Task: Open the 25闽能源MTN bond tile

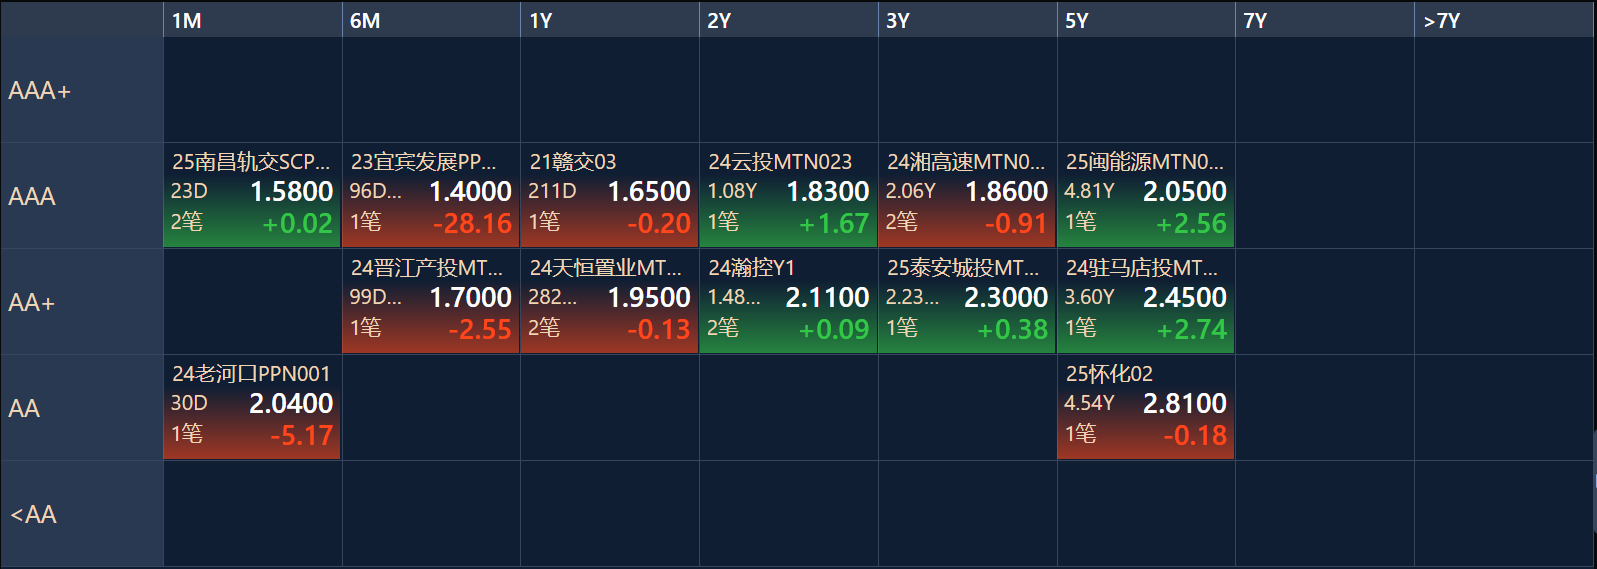Action: [x=1146, y=195]
